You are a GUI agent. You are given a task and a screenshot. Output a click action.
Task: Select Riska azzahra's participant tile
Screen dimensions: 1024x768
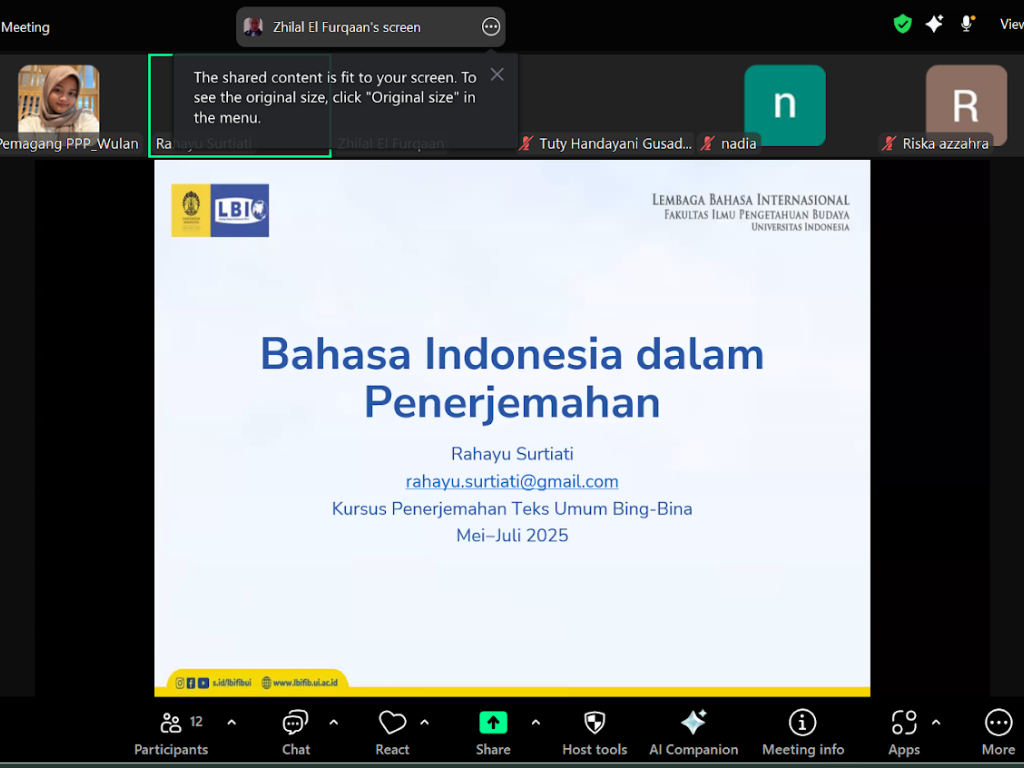click(x=967, y=104)
